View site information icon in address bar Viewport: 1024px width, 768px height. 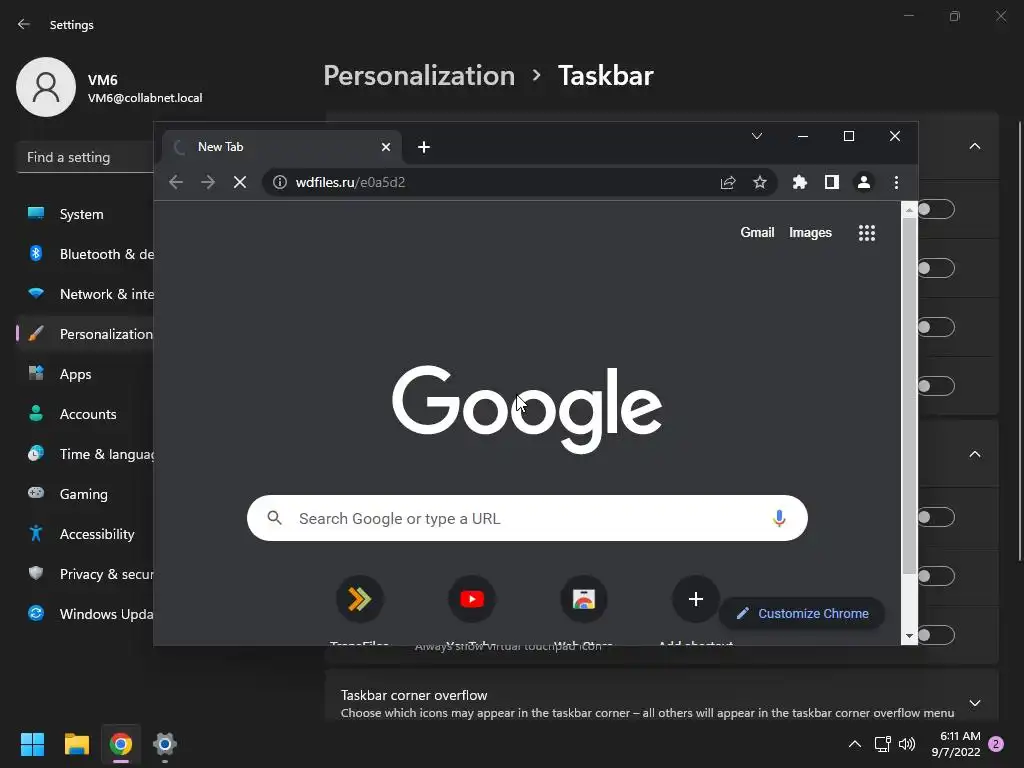coord(280,182)
